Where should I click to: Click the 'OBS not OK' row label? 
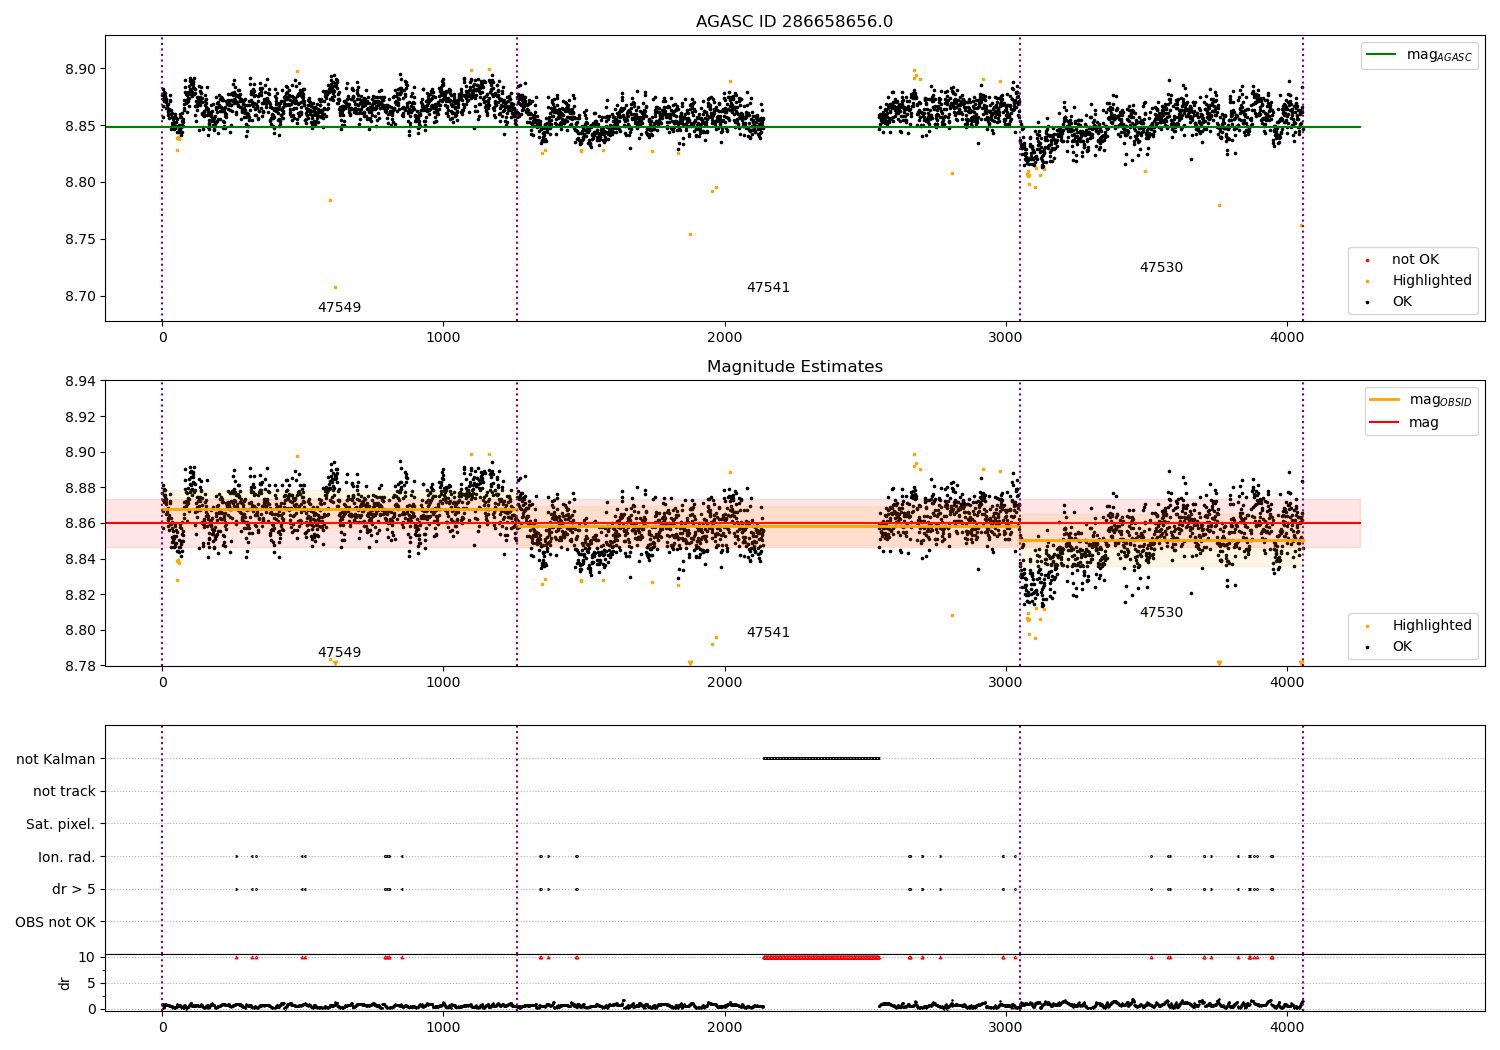tap(56, 923)
